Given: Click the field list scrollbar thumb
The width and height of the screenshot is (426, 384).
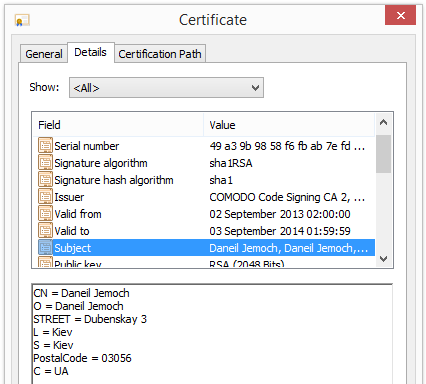Looking at the screenshot, I should [x=383, y=154].
